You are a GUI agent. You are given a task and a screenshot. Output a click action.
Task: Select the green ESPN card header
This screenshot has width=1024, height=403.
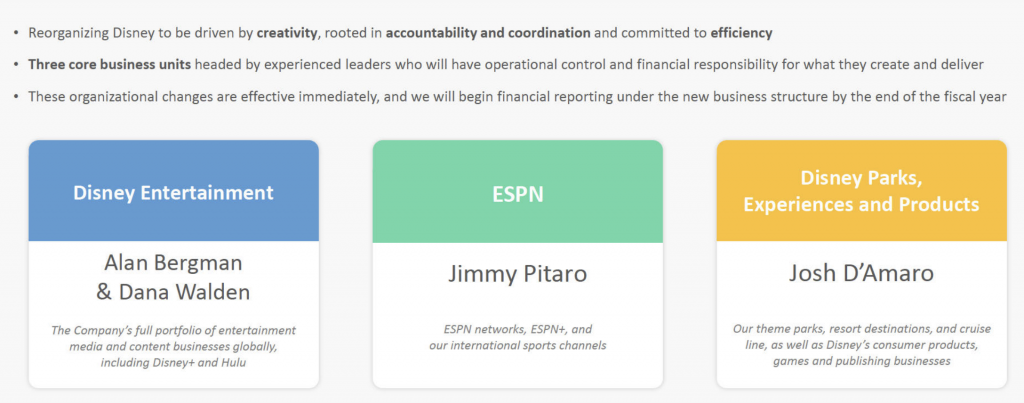tap(517, 193)
